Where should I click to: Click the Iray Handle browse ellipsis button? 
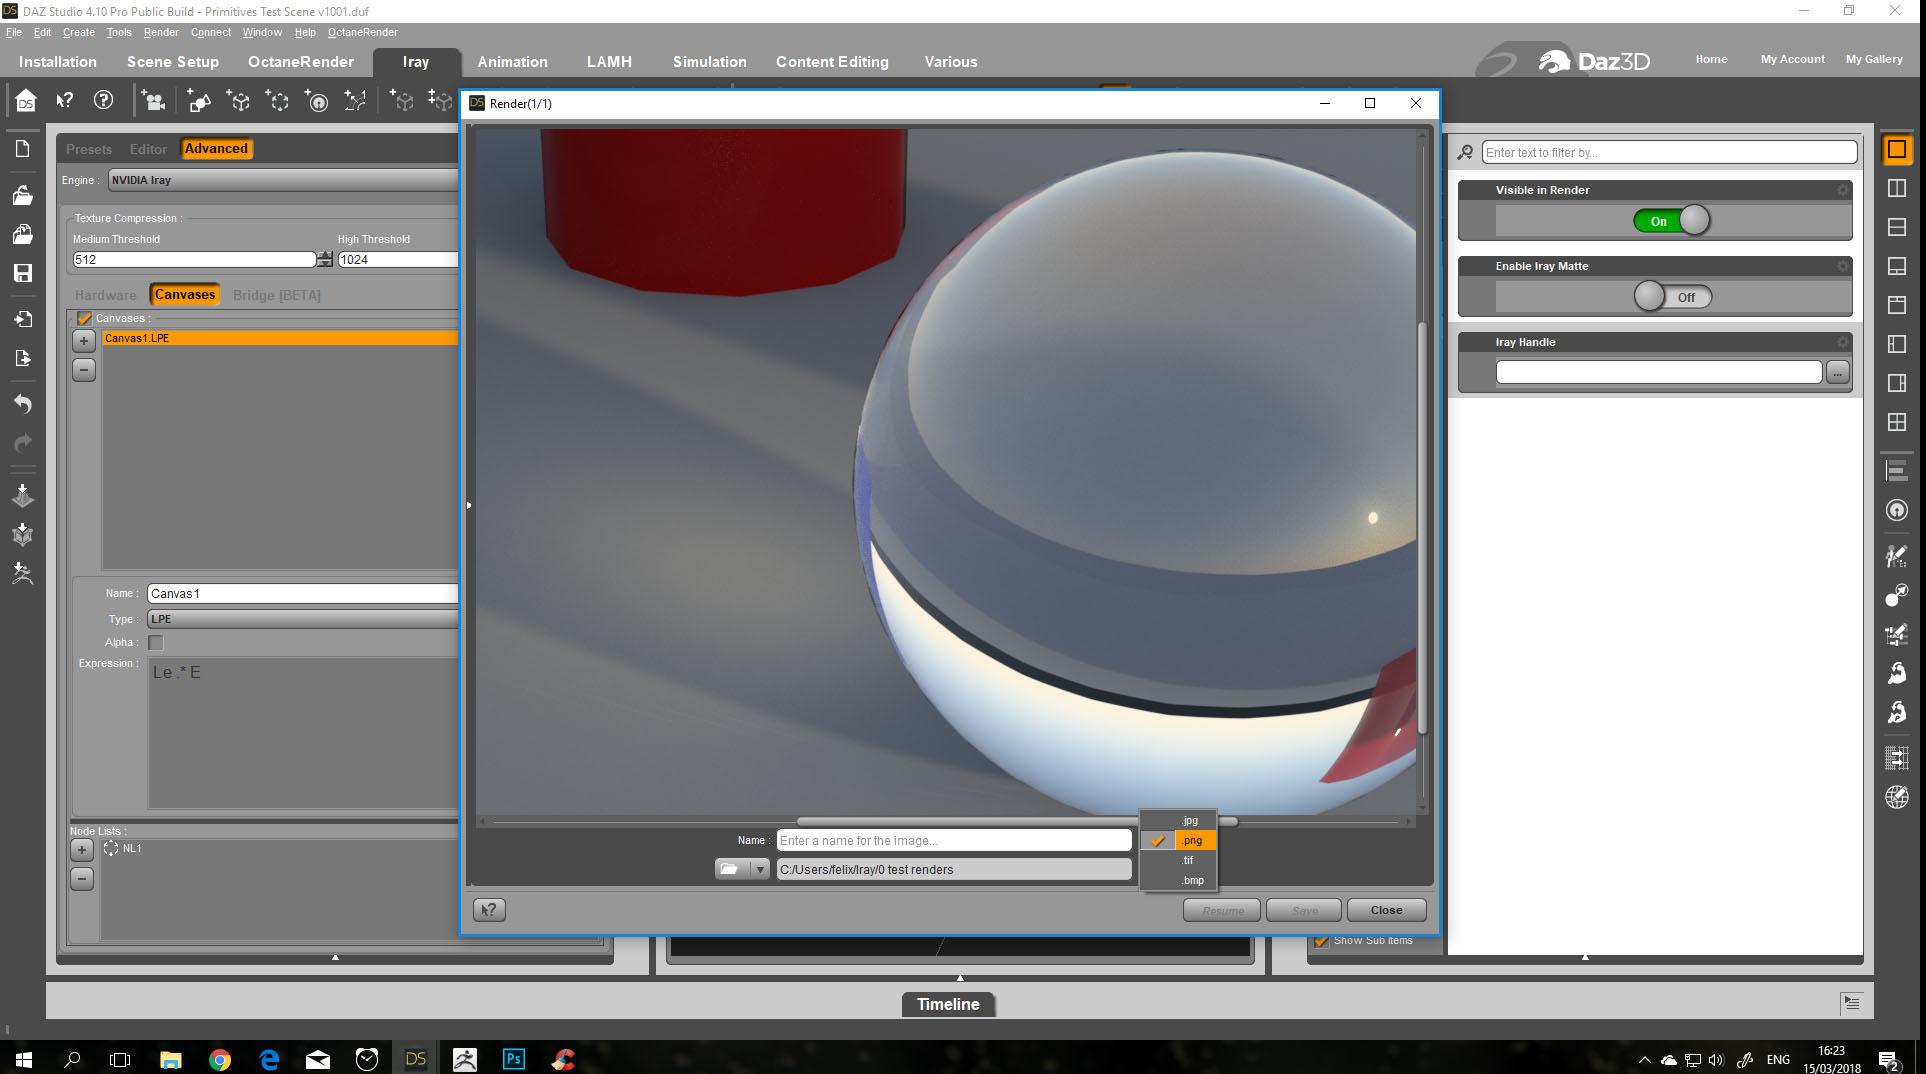(1837, 372)
